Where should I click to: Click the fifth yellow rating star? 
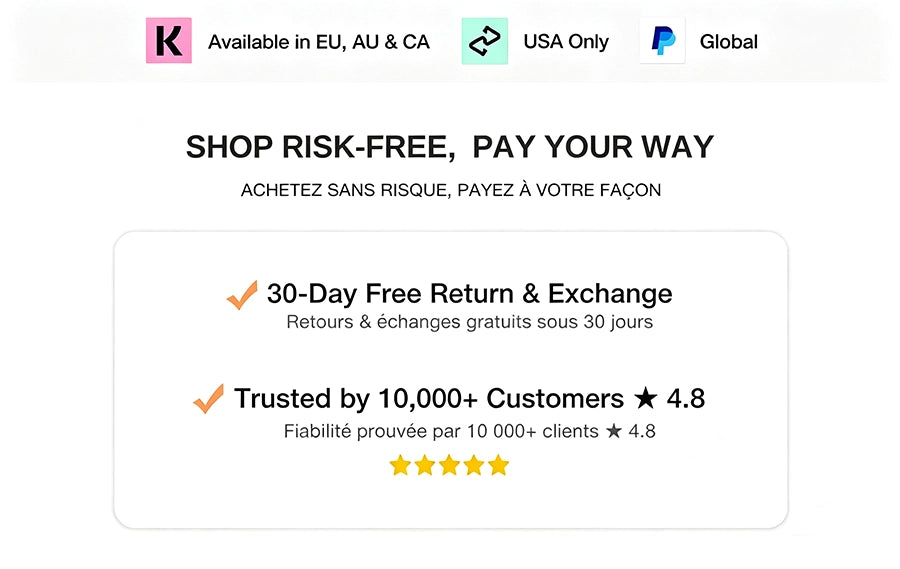click(x=499, y=465)
